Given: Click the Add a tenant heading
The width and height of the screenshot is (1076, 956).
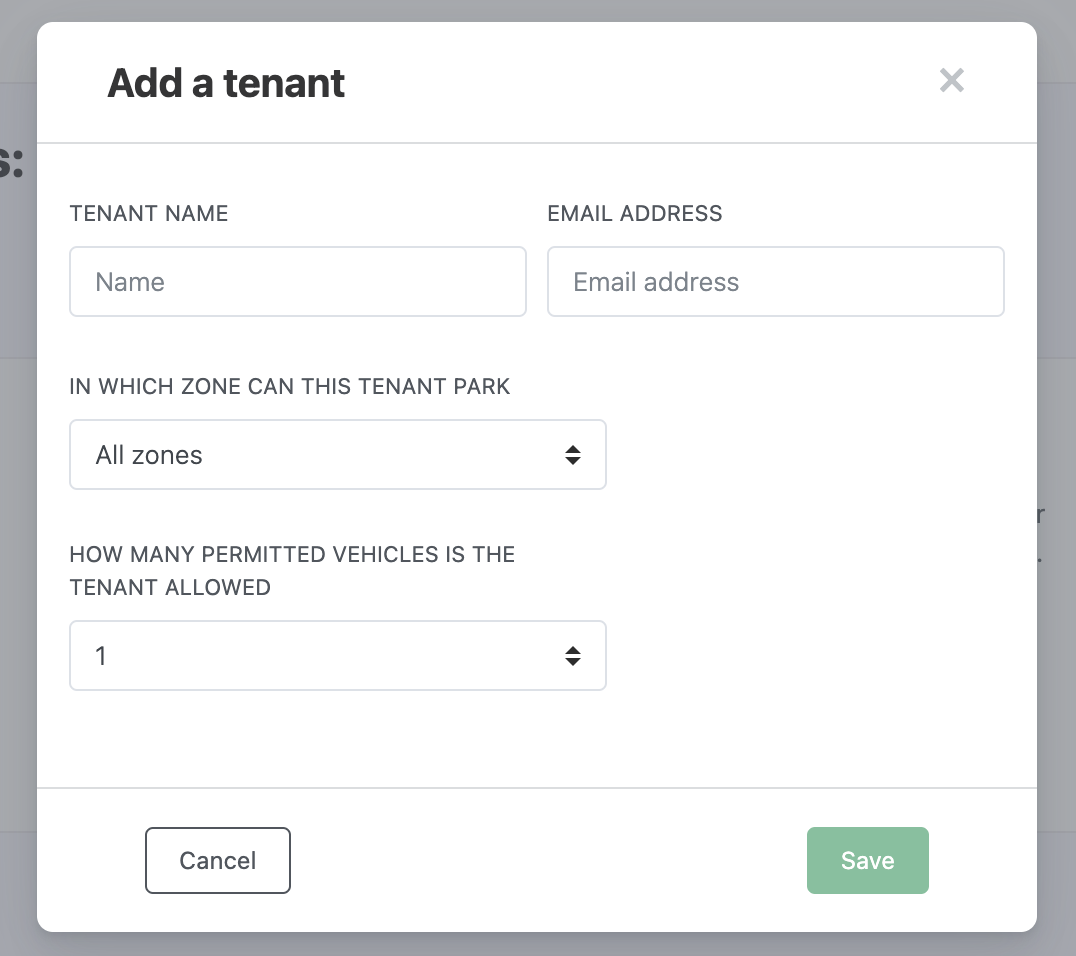Looking at the screenshot, I should [x=226, y=83].
